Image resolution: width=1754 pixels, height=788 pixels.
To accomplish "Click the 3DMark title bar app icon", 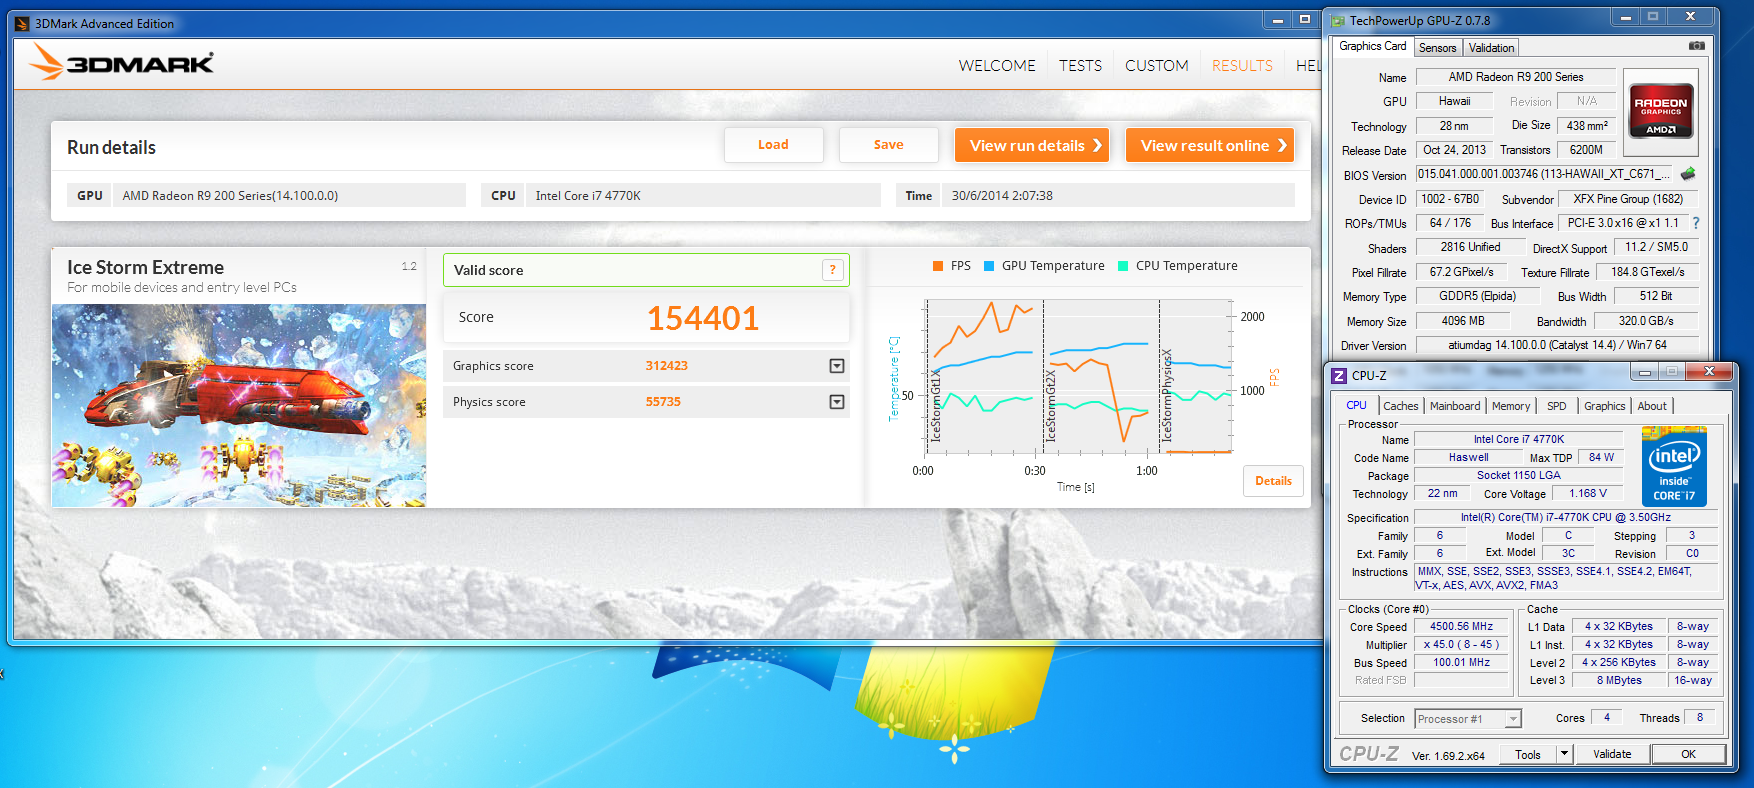I will (22, 23).
